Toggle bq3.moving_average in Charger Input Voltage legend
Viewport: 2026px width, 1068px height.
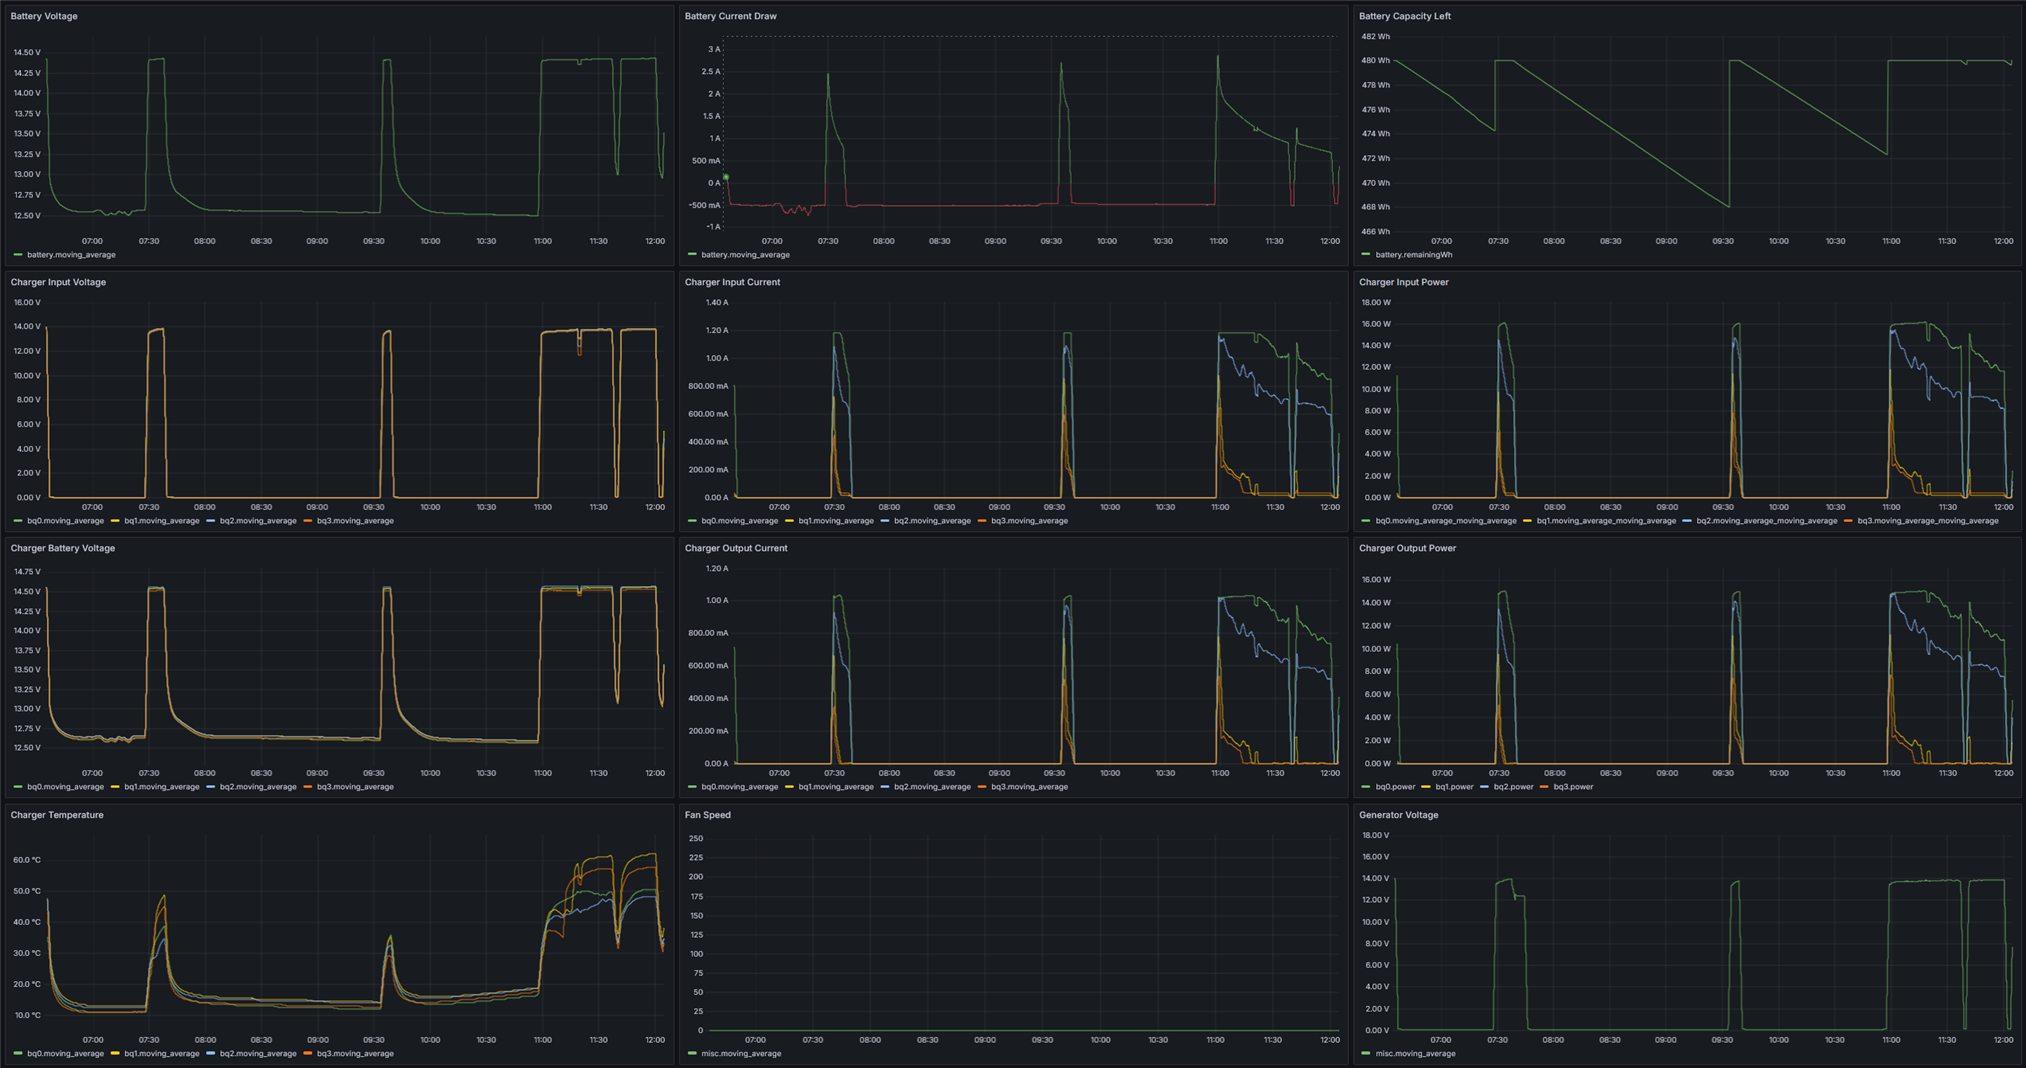point(354,521)
